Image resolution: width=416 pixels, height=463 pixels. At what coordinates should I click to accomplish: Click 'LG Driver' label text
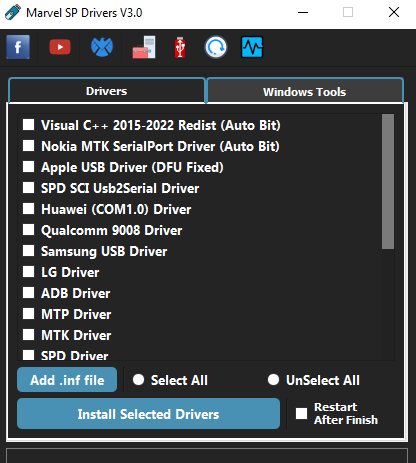70,272
